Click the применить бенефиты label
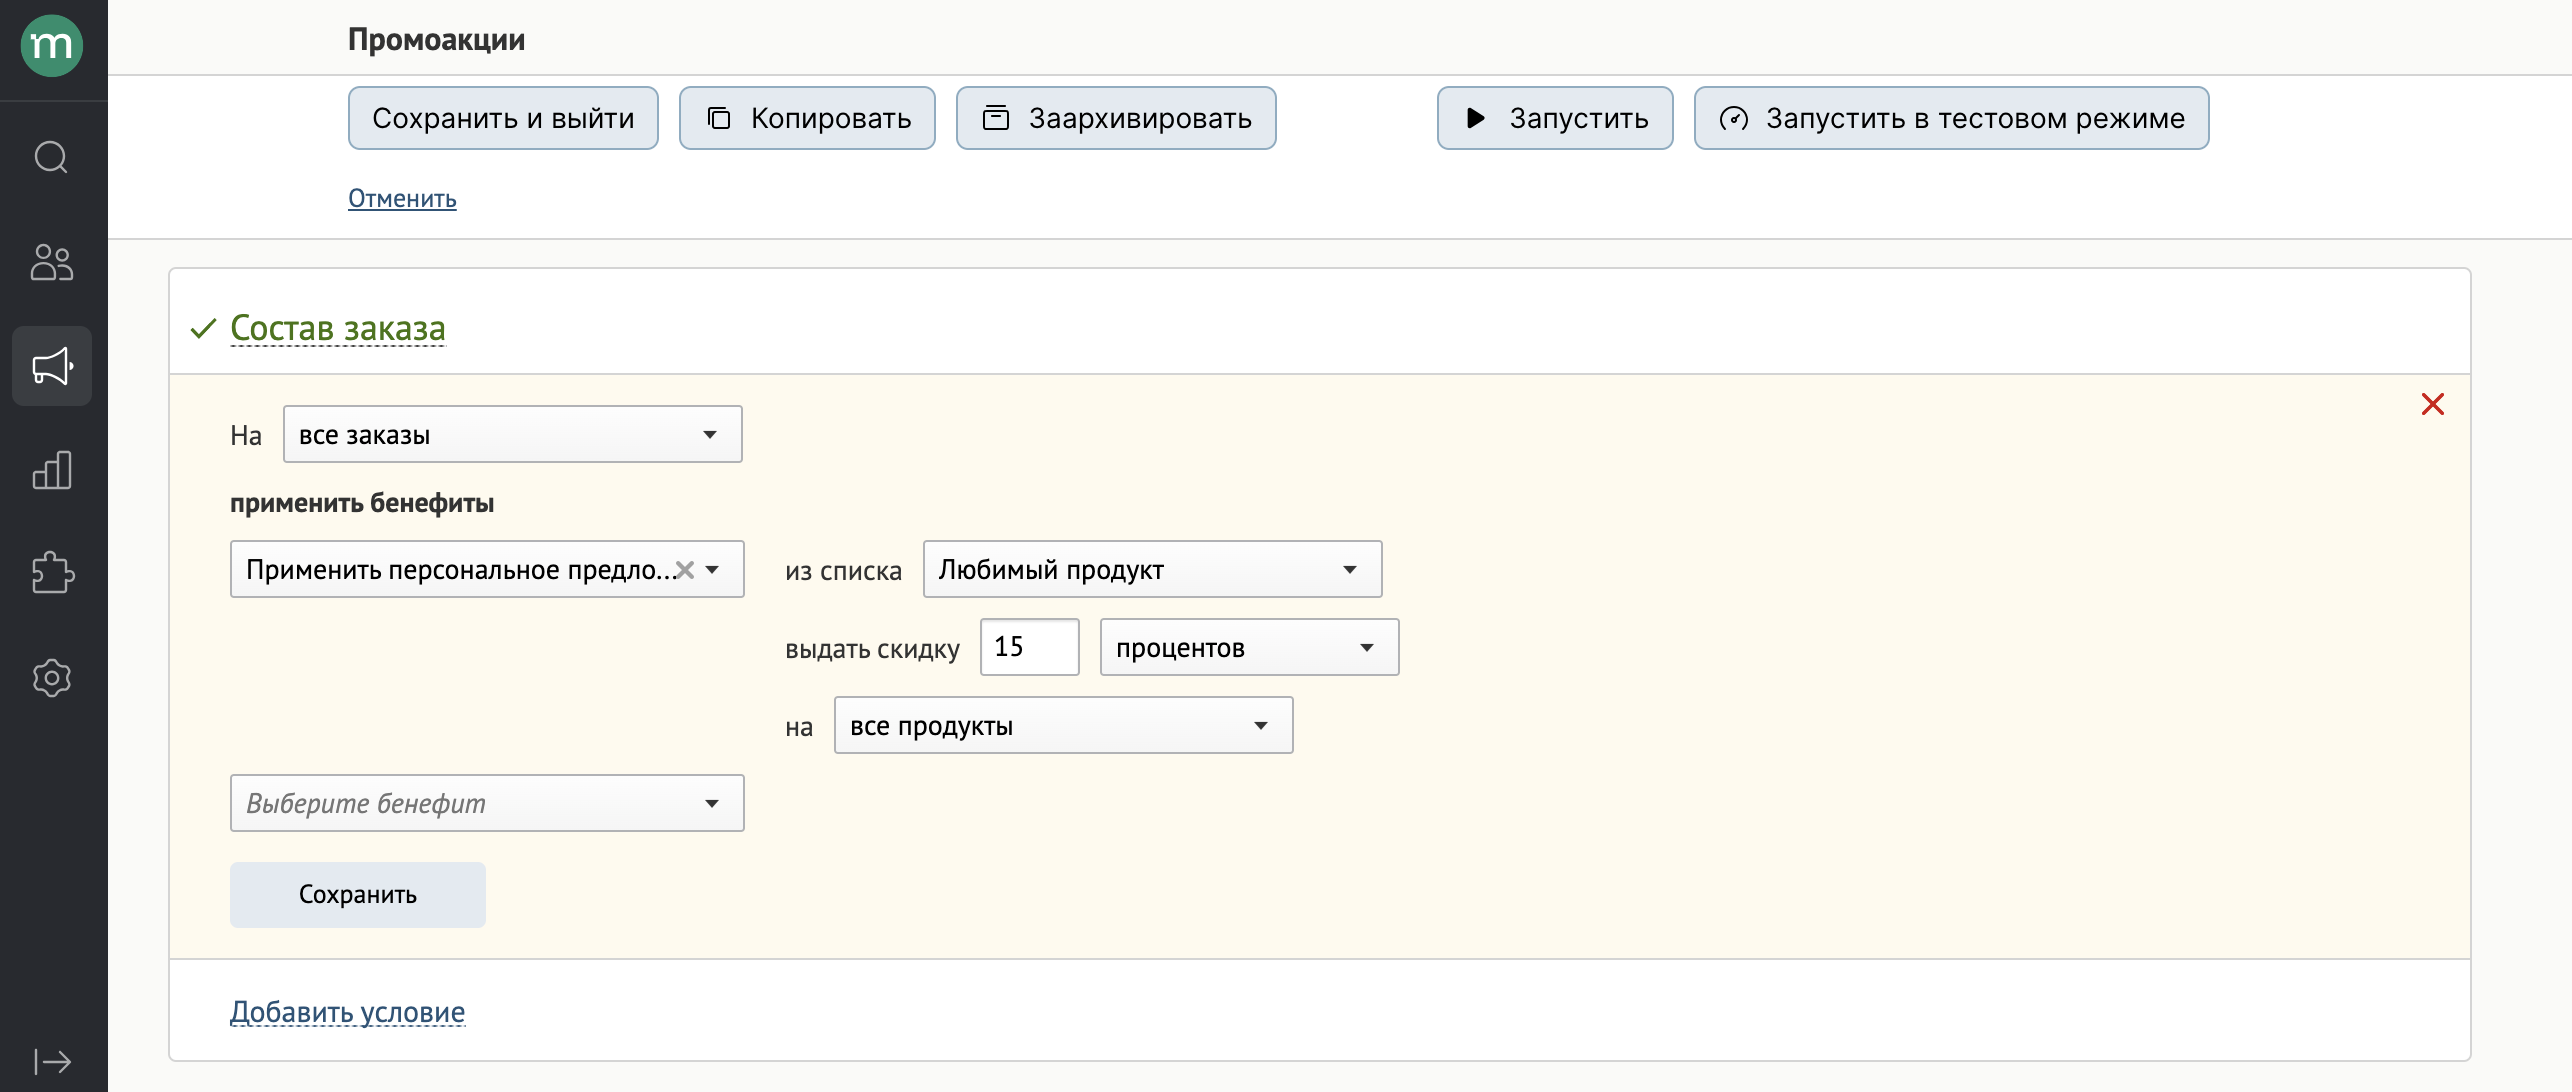2572x1092 pixels. (362, 503)
